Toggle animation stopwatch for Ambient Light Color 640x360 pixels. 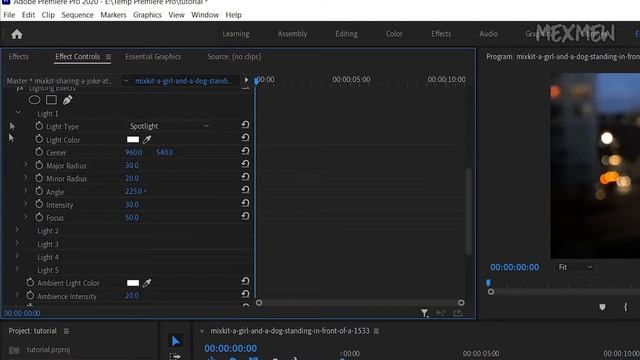(30, 282)
